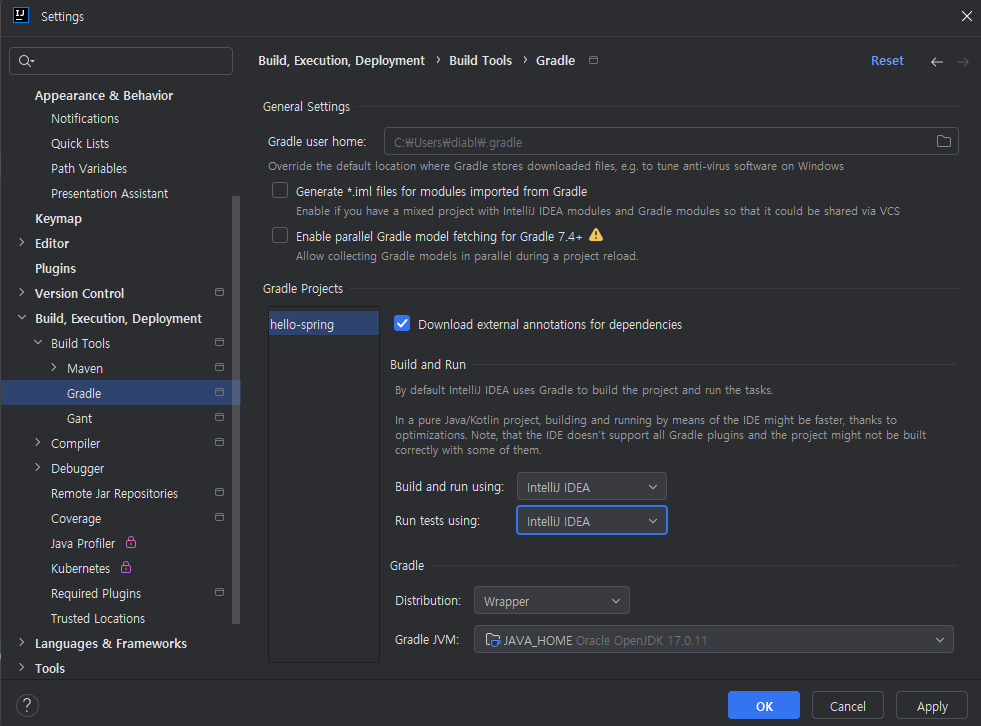The width and height of the screenshot is (981, 726).
Task: Click the project icon beside Required Plugins
Action: pyautogui.click(x=220, y=593)
